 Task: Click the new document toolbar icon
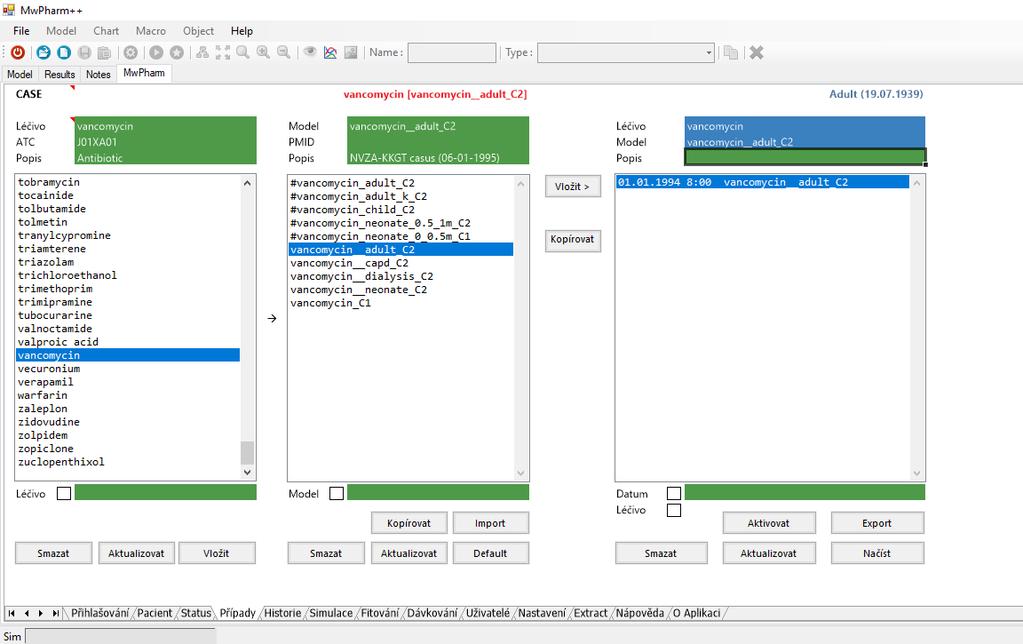pyautogui.click(x=64, y=52)
